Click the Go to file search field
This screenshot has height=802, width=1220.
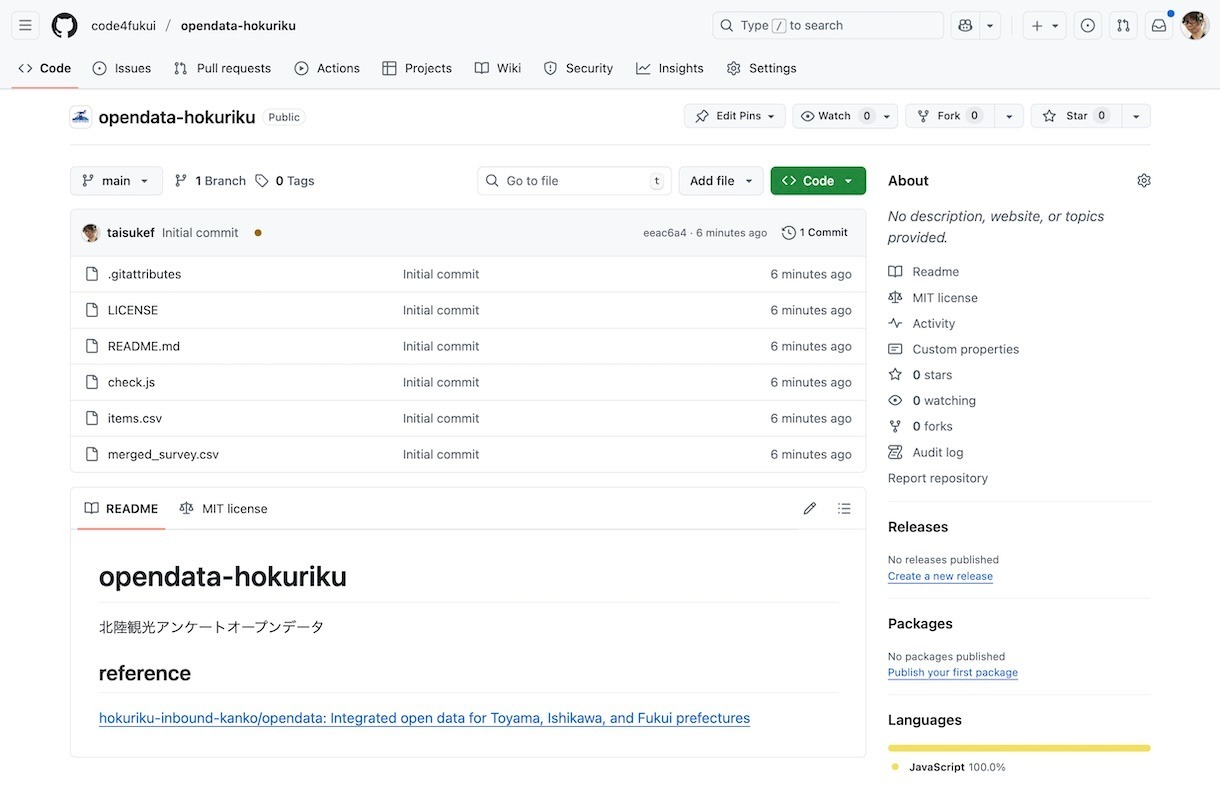point(574,181)
